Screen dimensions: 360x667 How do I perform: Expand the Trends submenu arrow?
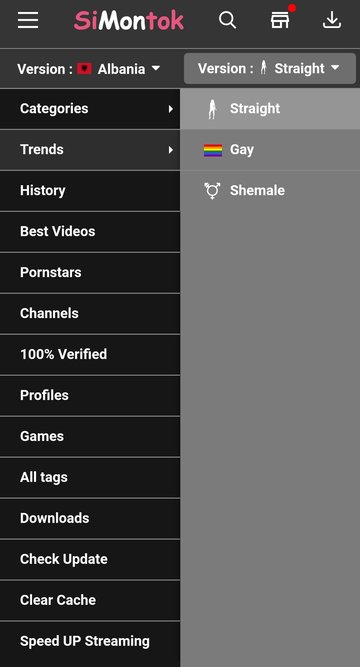[171, 150]
